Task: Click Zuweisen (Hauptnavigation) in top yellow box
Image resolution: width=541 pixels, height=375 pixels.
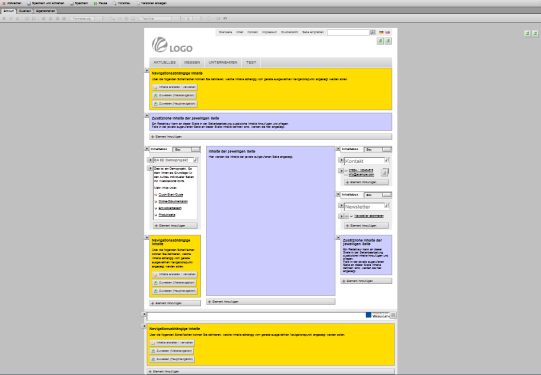Action: point(175,104)
